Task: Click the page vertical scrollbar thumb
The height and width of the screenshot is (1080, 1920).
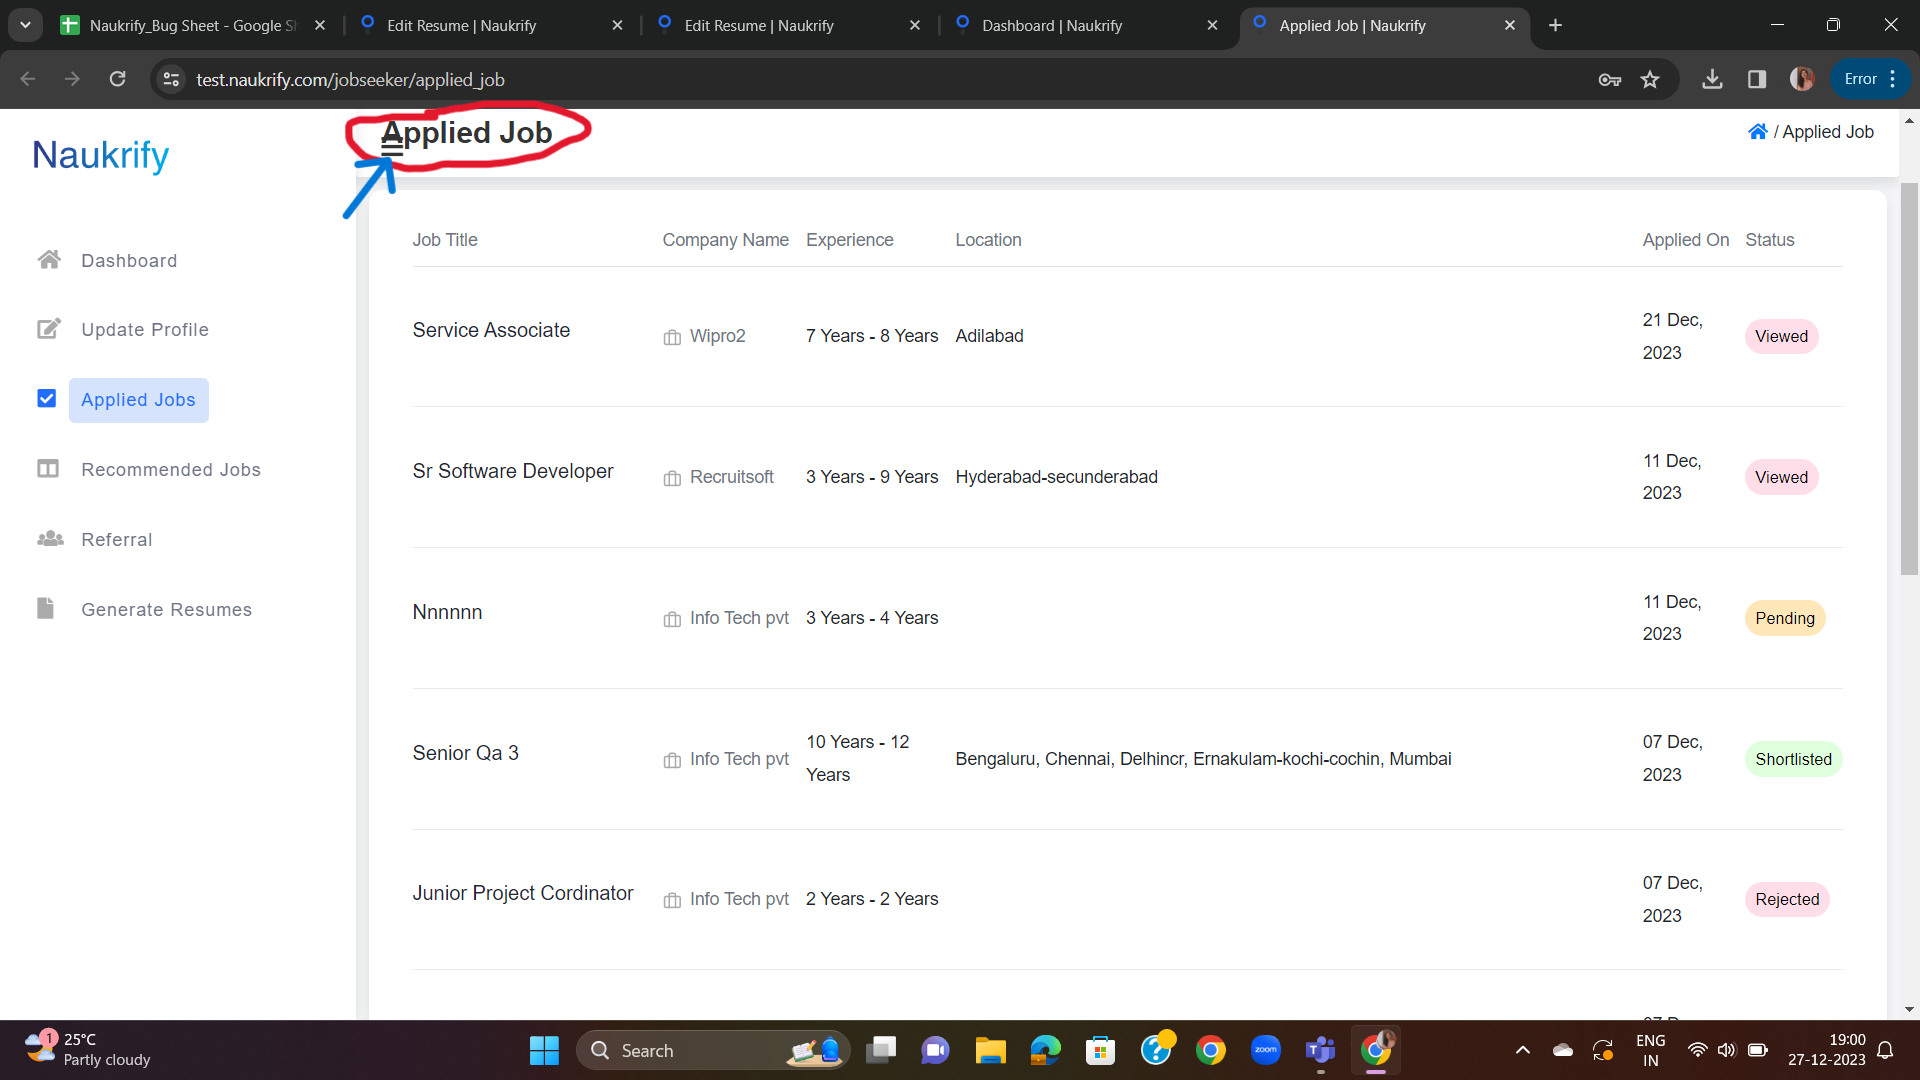Action: click(1909, 380)
